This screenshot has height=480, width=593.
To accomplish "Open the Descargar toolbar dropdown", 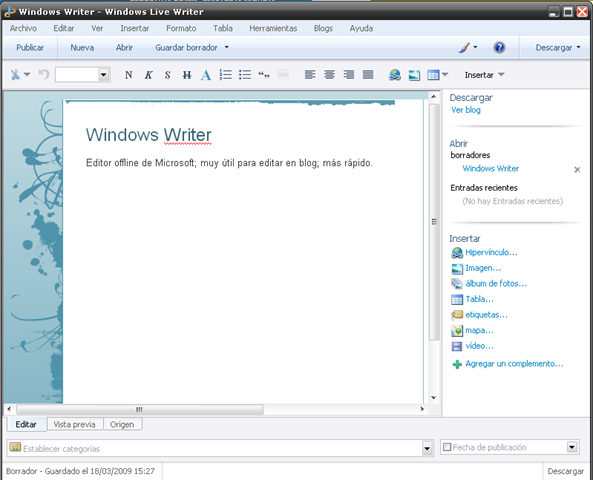I will [558, 48].
